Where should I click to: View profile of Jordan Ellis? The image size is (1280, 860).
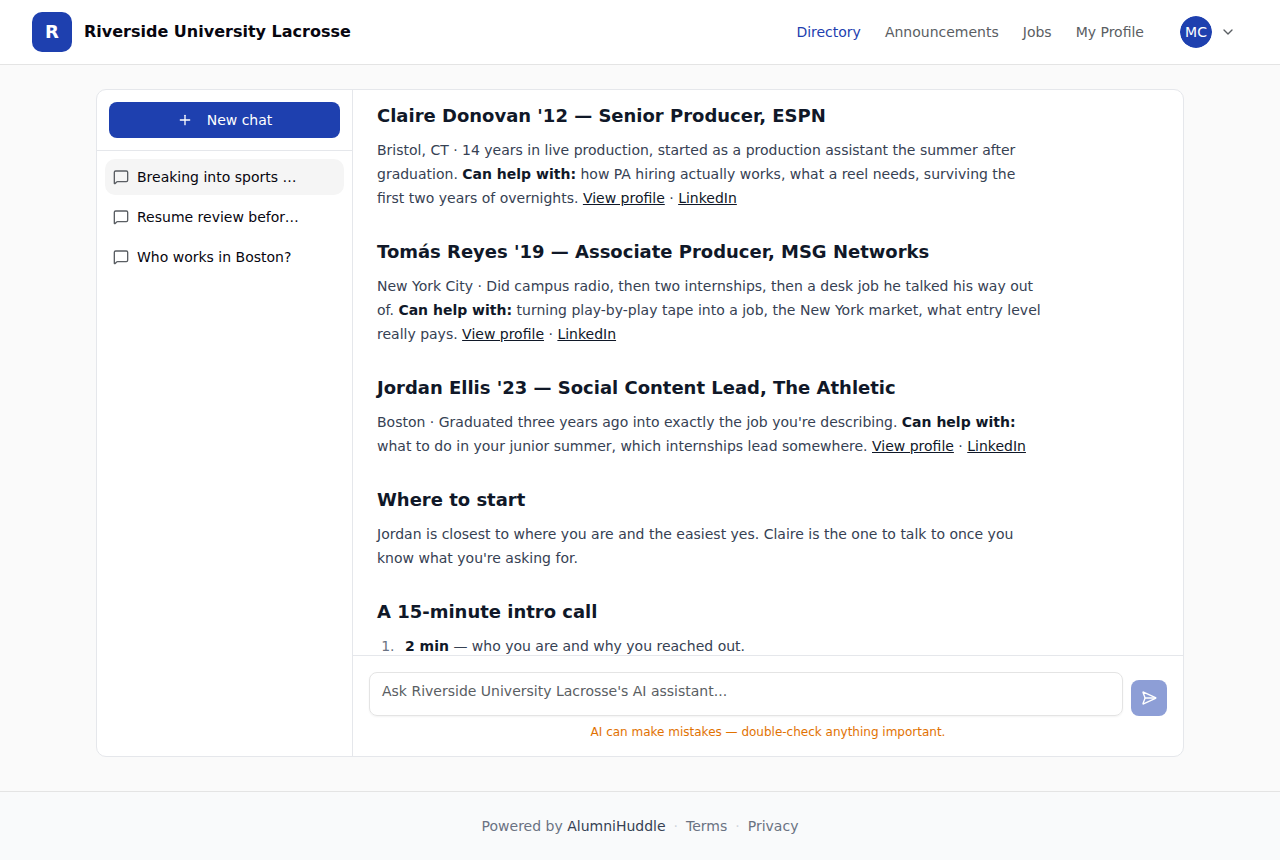[913, 446]
